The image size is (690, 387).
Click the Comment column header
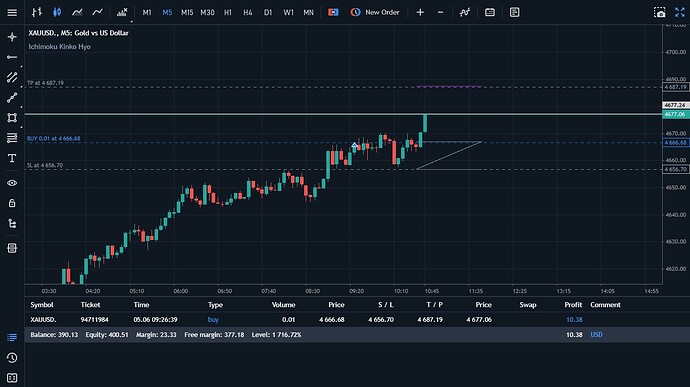coord(606,305)
